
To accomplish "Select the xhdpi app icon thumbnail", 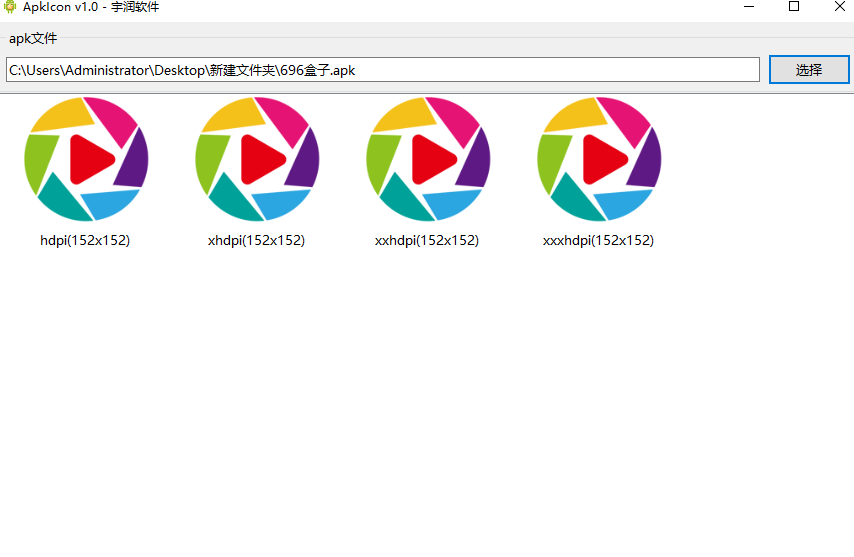I will click(x=257, y=159).
